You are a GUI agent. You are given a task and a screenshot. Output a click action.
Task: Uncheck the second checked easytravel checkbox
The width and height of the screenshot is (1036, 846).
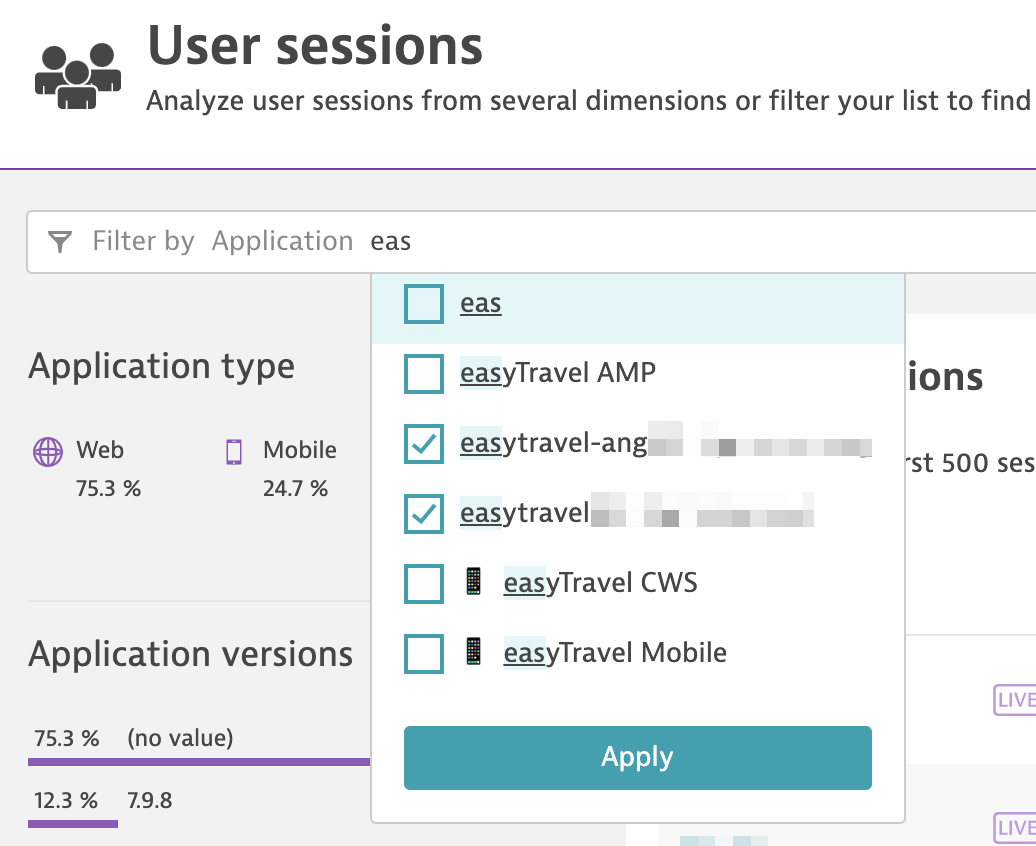424,514
